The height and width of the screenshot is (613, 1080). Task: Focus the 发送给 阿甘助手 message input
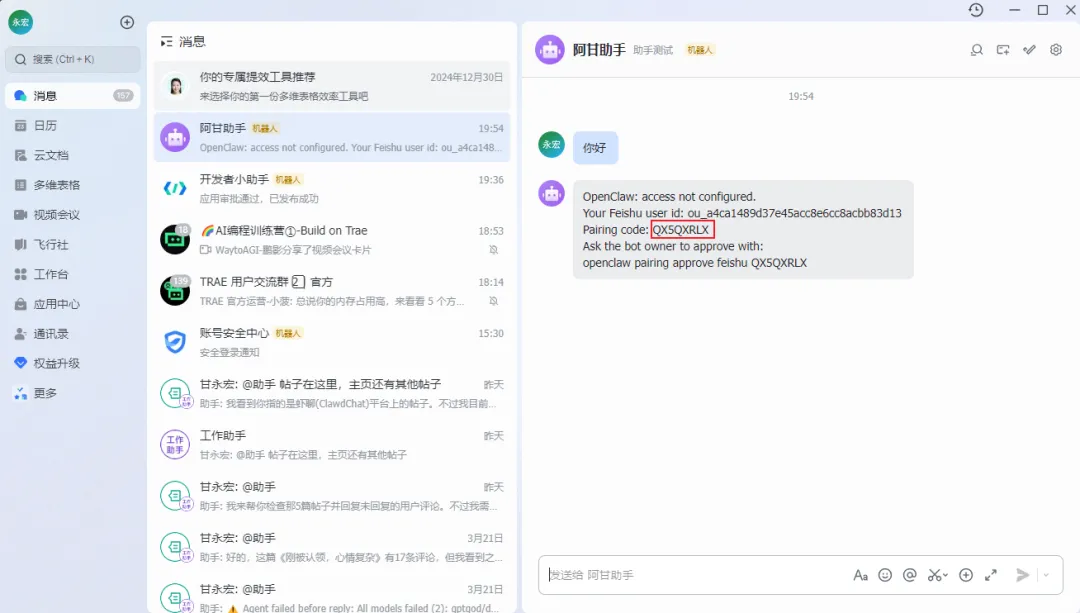(696, 575)
